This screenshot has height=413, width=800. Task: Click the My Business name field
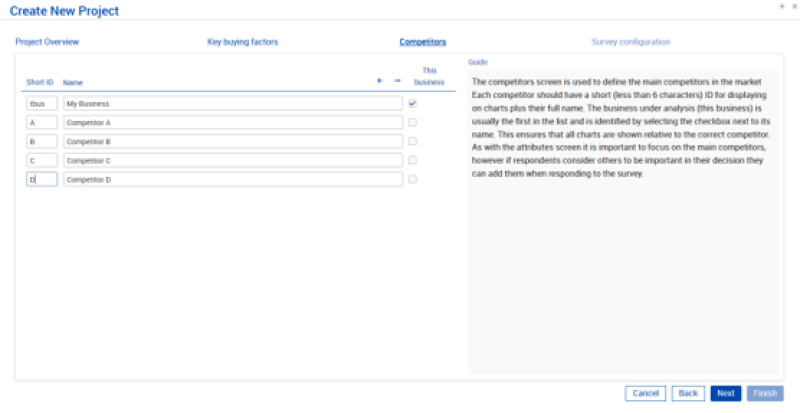[x=232, y=103]
